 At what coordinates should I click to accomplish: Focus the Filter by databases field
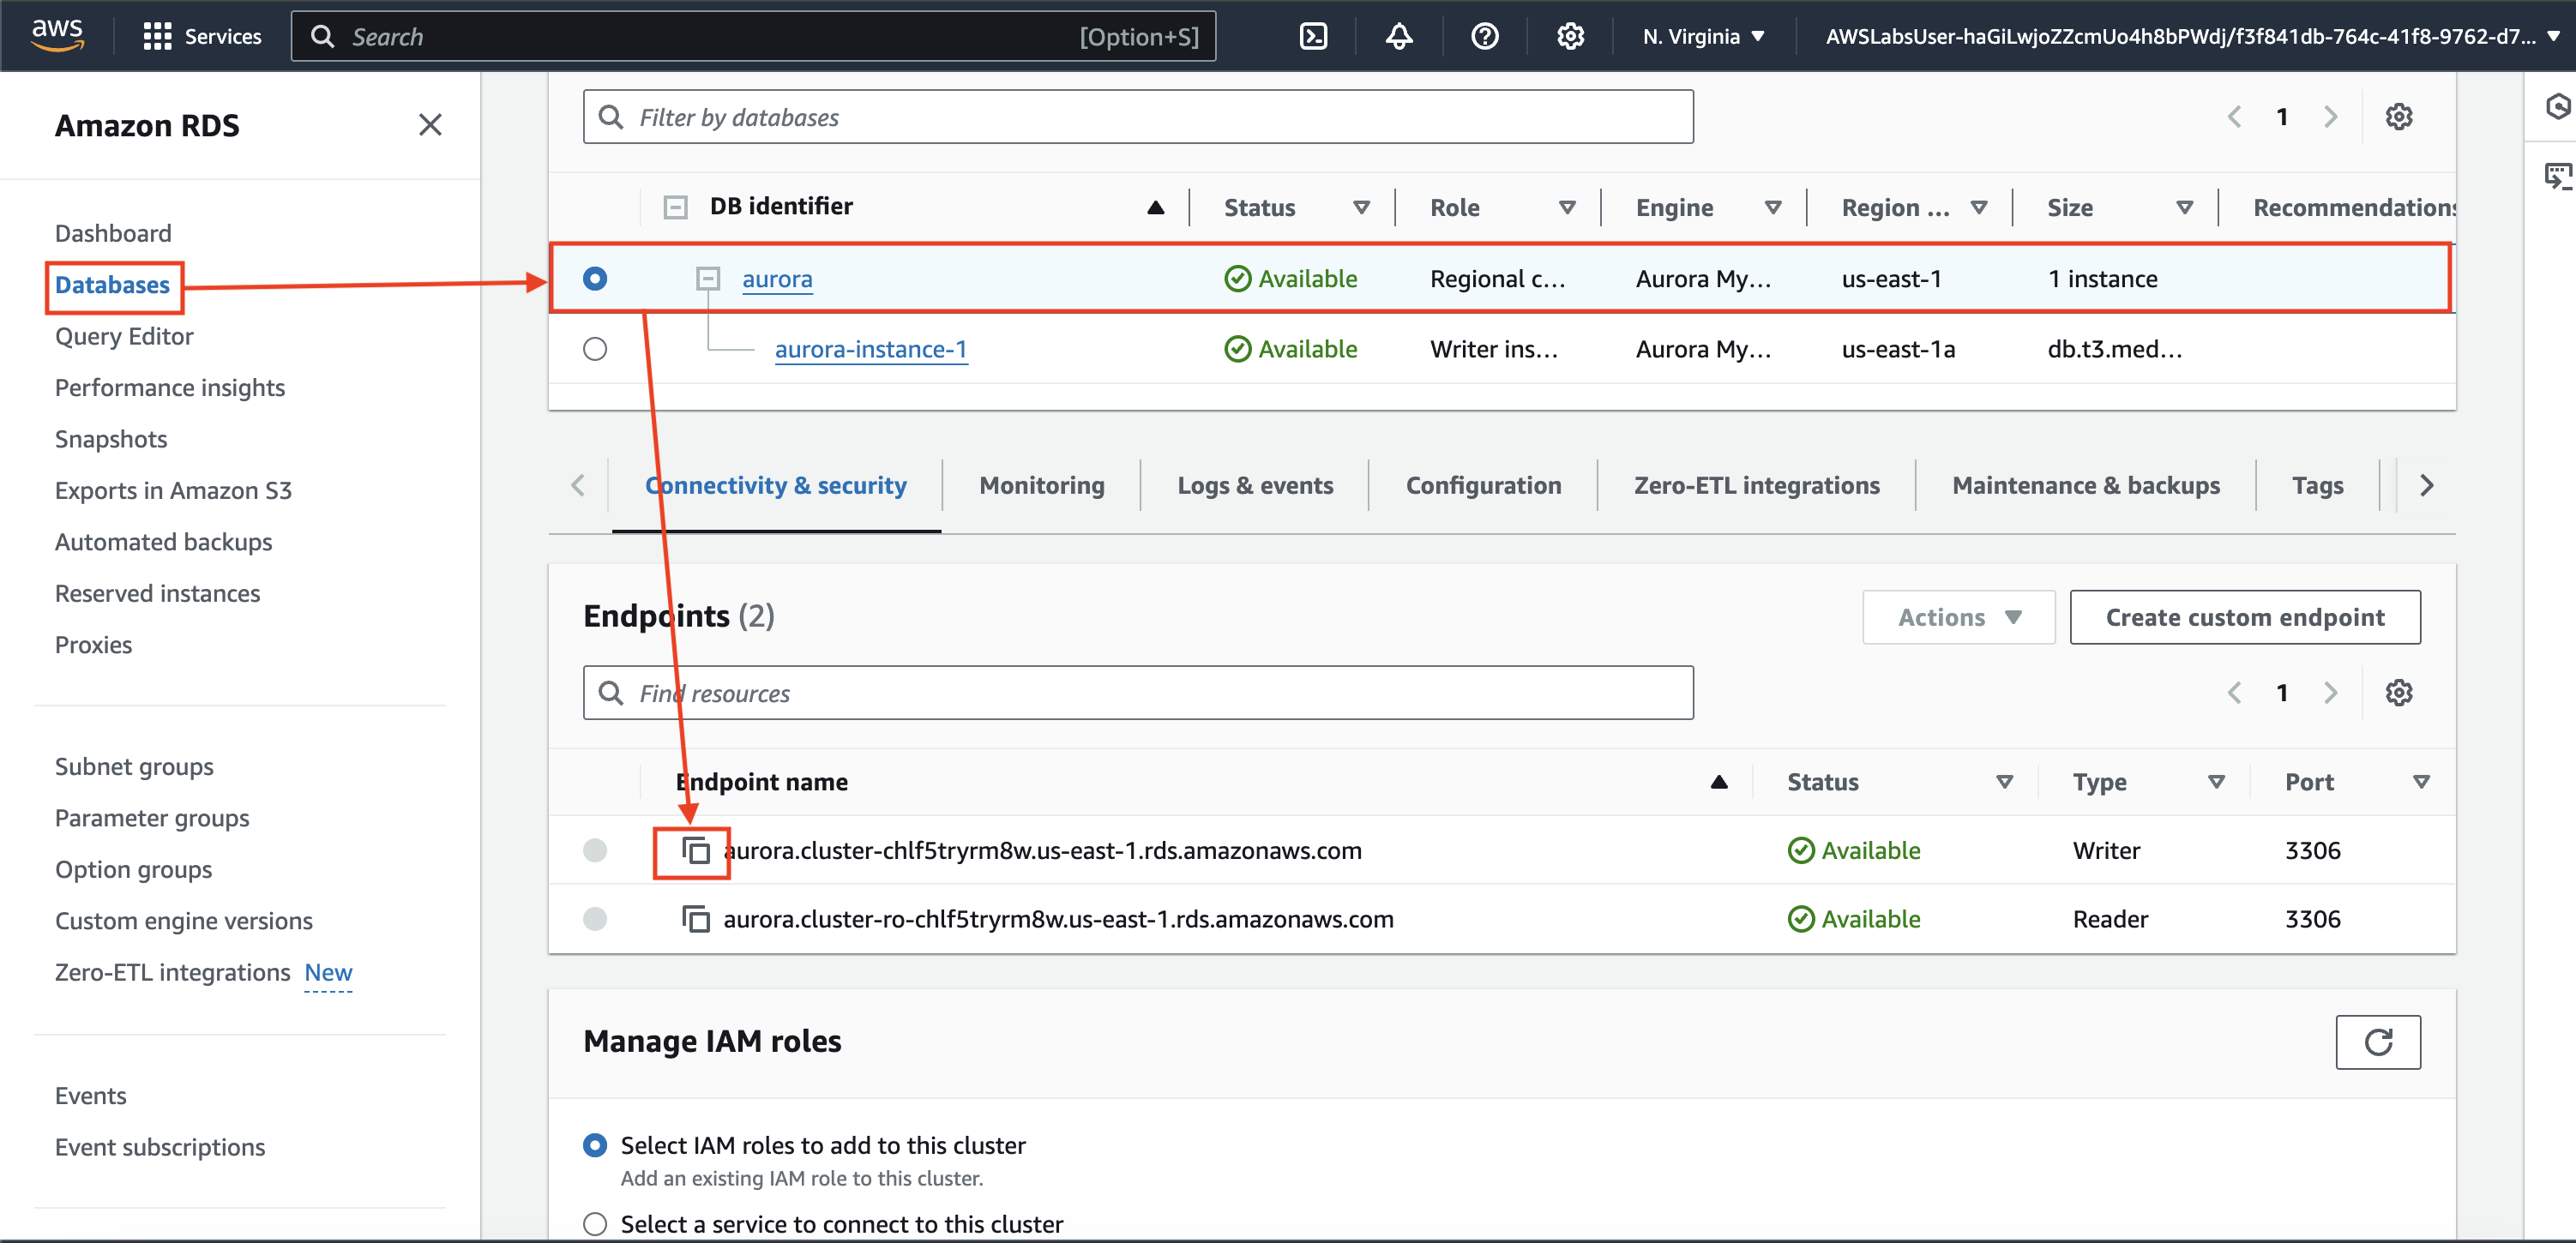pyautogui.click(x=1138, y=117)
